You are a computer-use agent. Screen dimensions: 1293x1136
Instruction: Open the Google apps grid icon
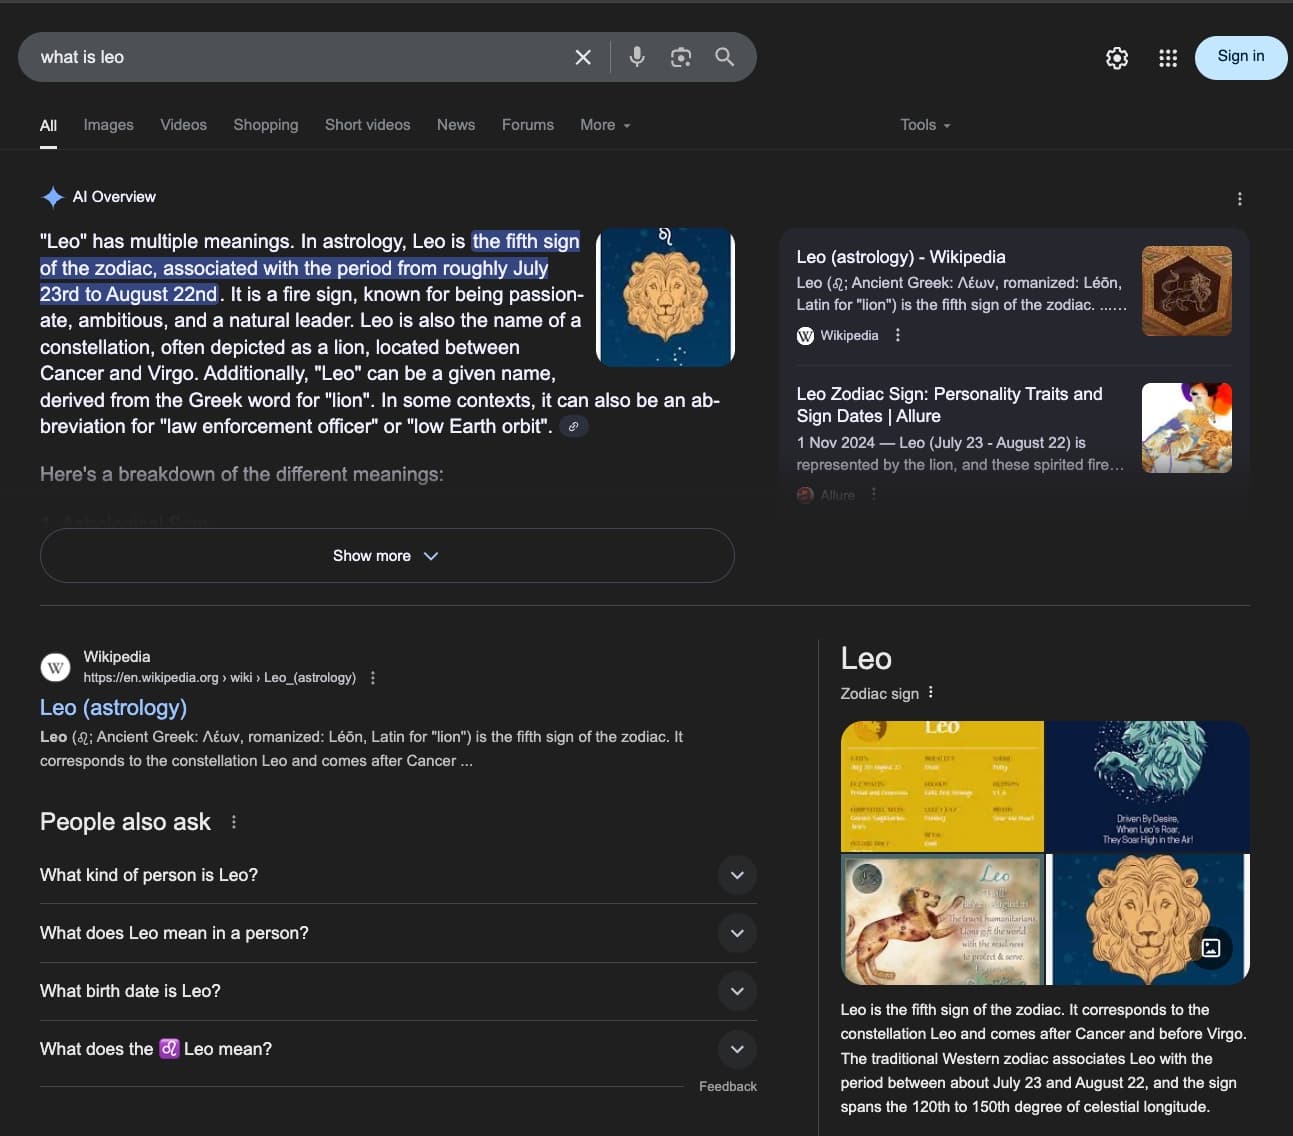tap(1168, 58)
